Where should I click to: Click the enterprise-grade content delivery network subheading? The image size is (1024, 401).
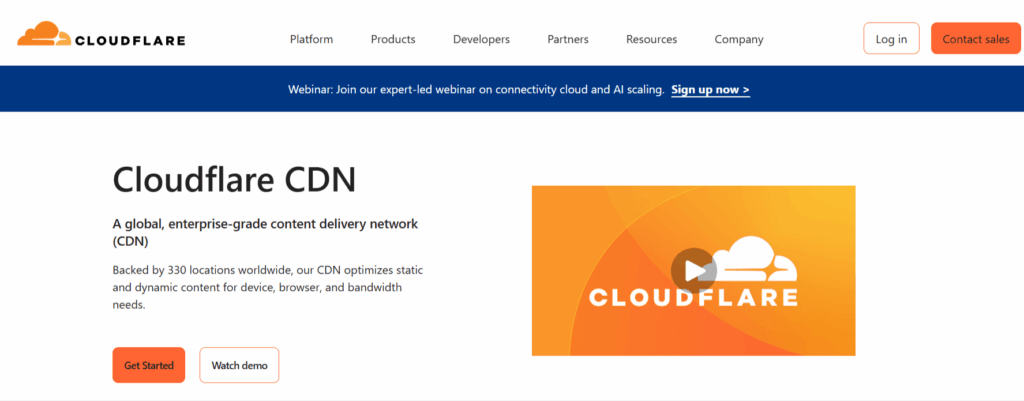click(265, 233)
